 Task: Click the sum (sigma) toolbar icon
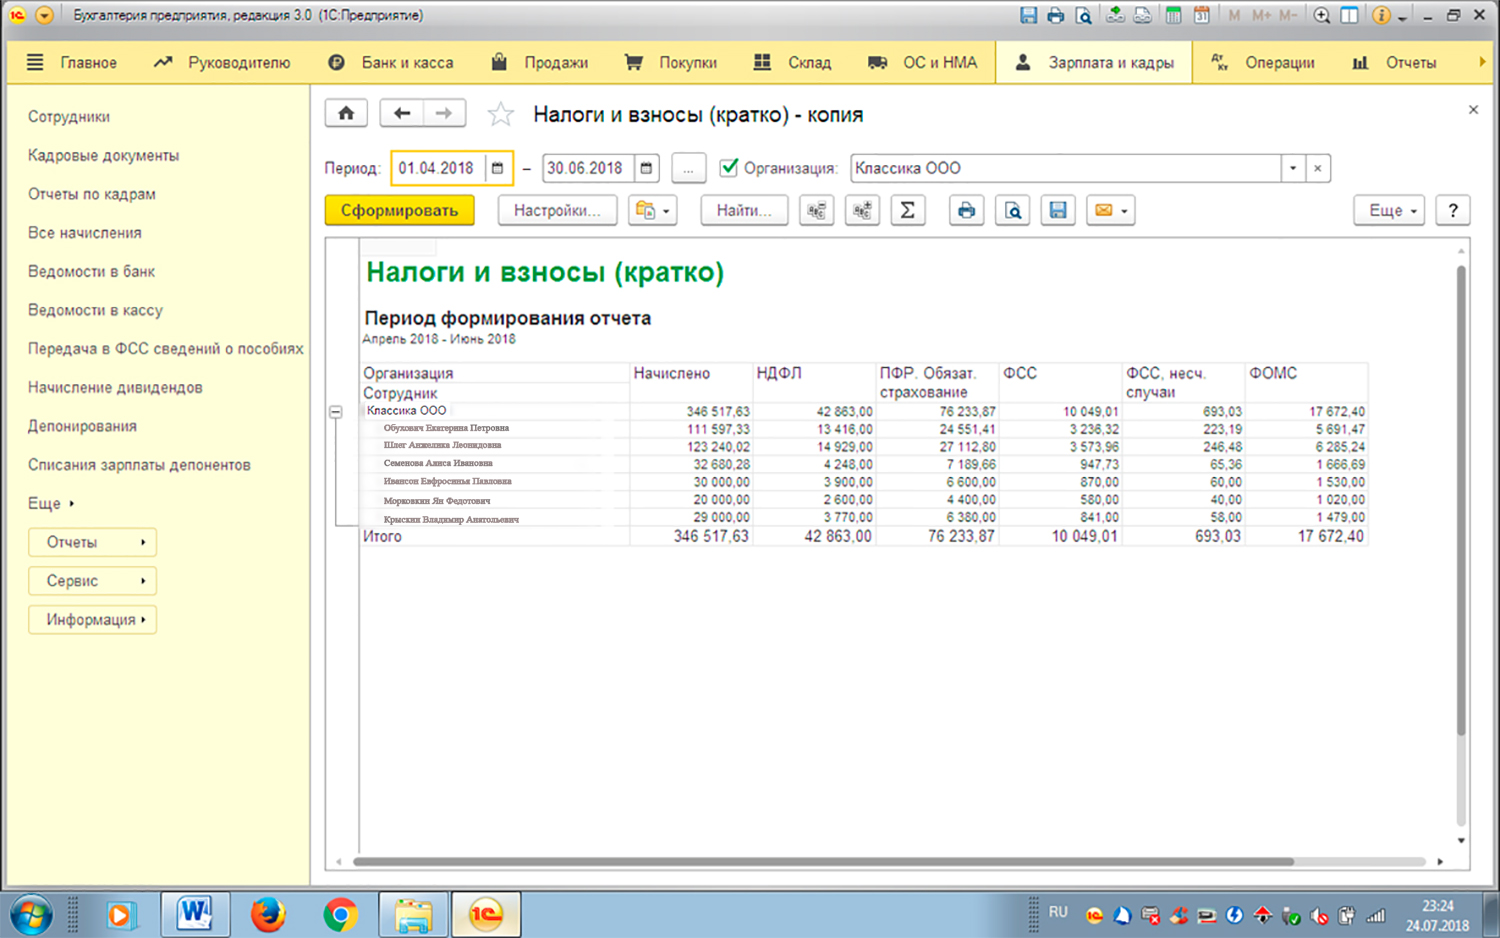tap(907, 210)
